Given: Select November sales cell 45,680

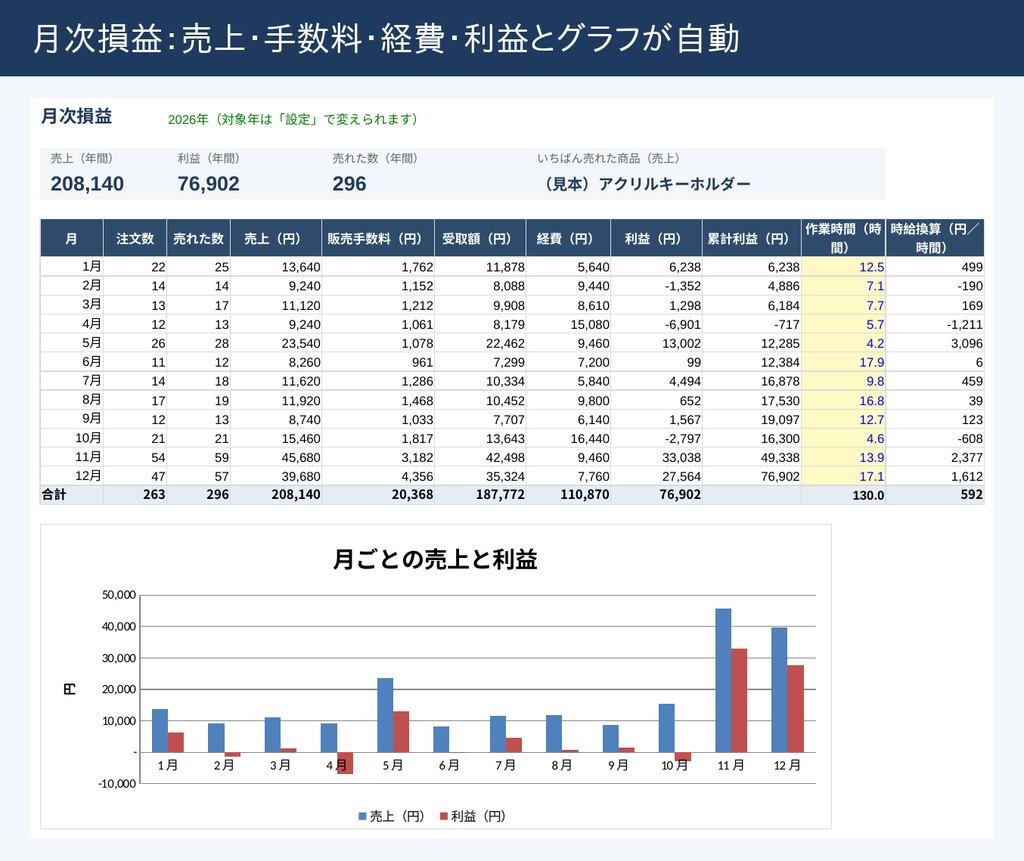Looking at the screenshot, I should pos(276,457).
